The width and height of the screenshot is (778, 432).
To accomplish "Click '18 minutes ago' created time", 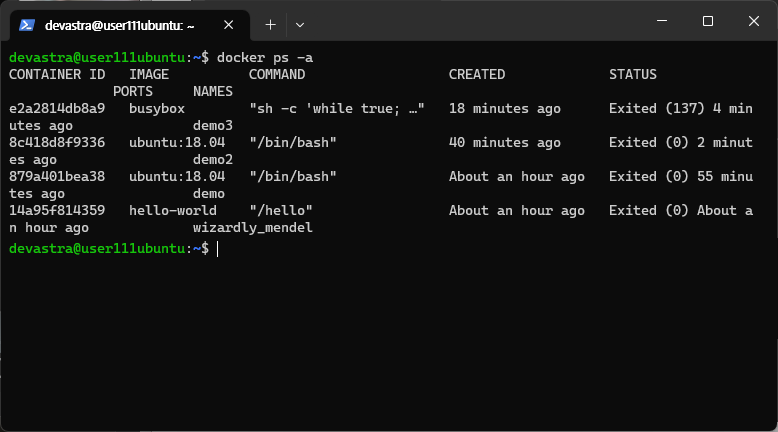I will pos(505,109).
